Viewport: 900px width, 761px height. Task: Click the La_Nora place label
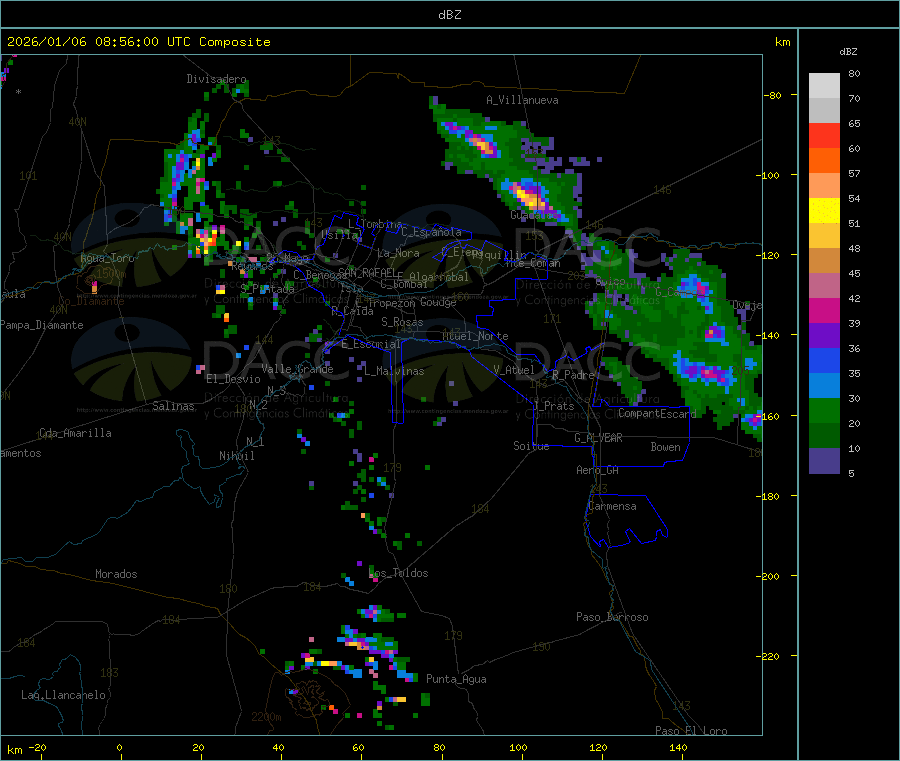click(x=398, y=254)
